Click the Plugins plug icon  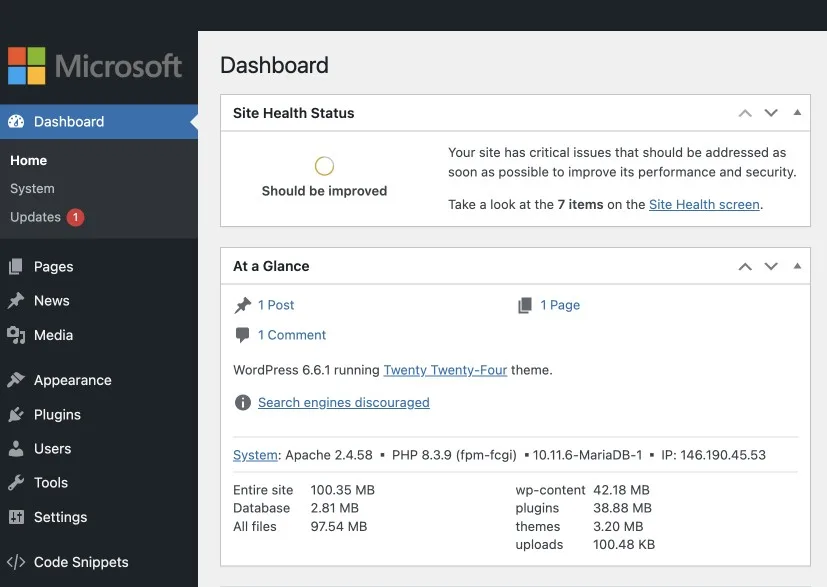pyautogui.click(x=16, y=415)
